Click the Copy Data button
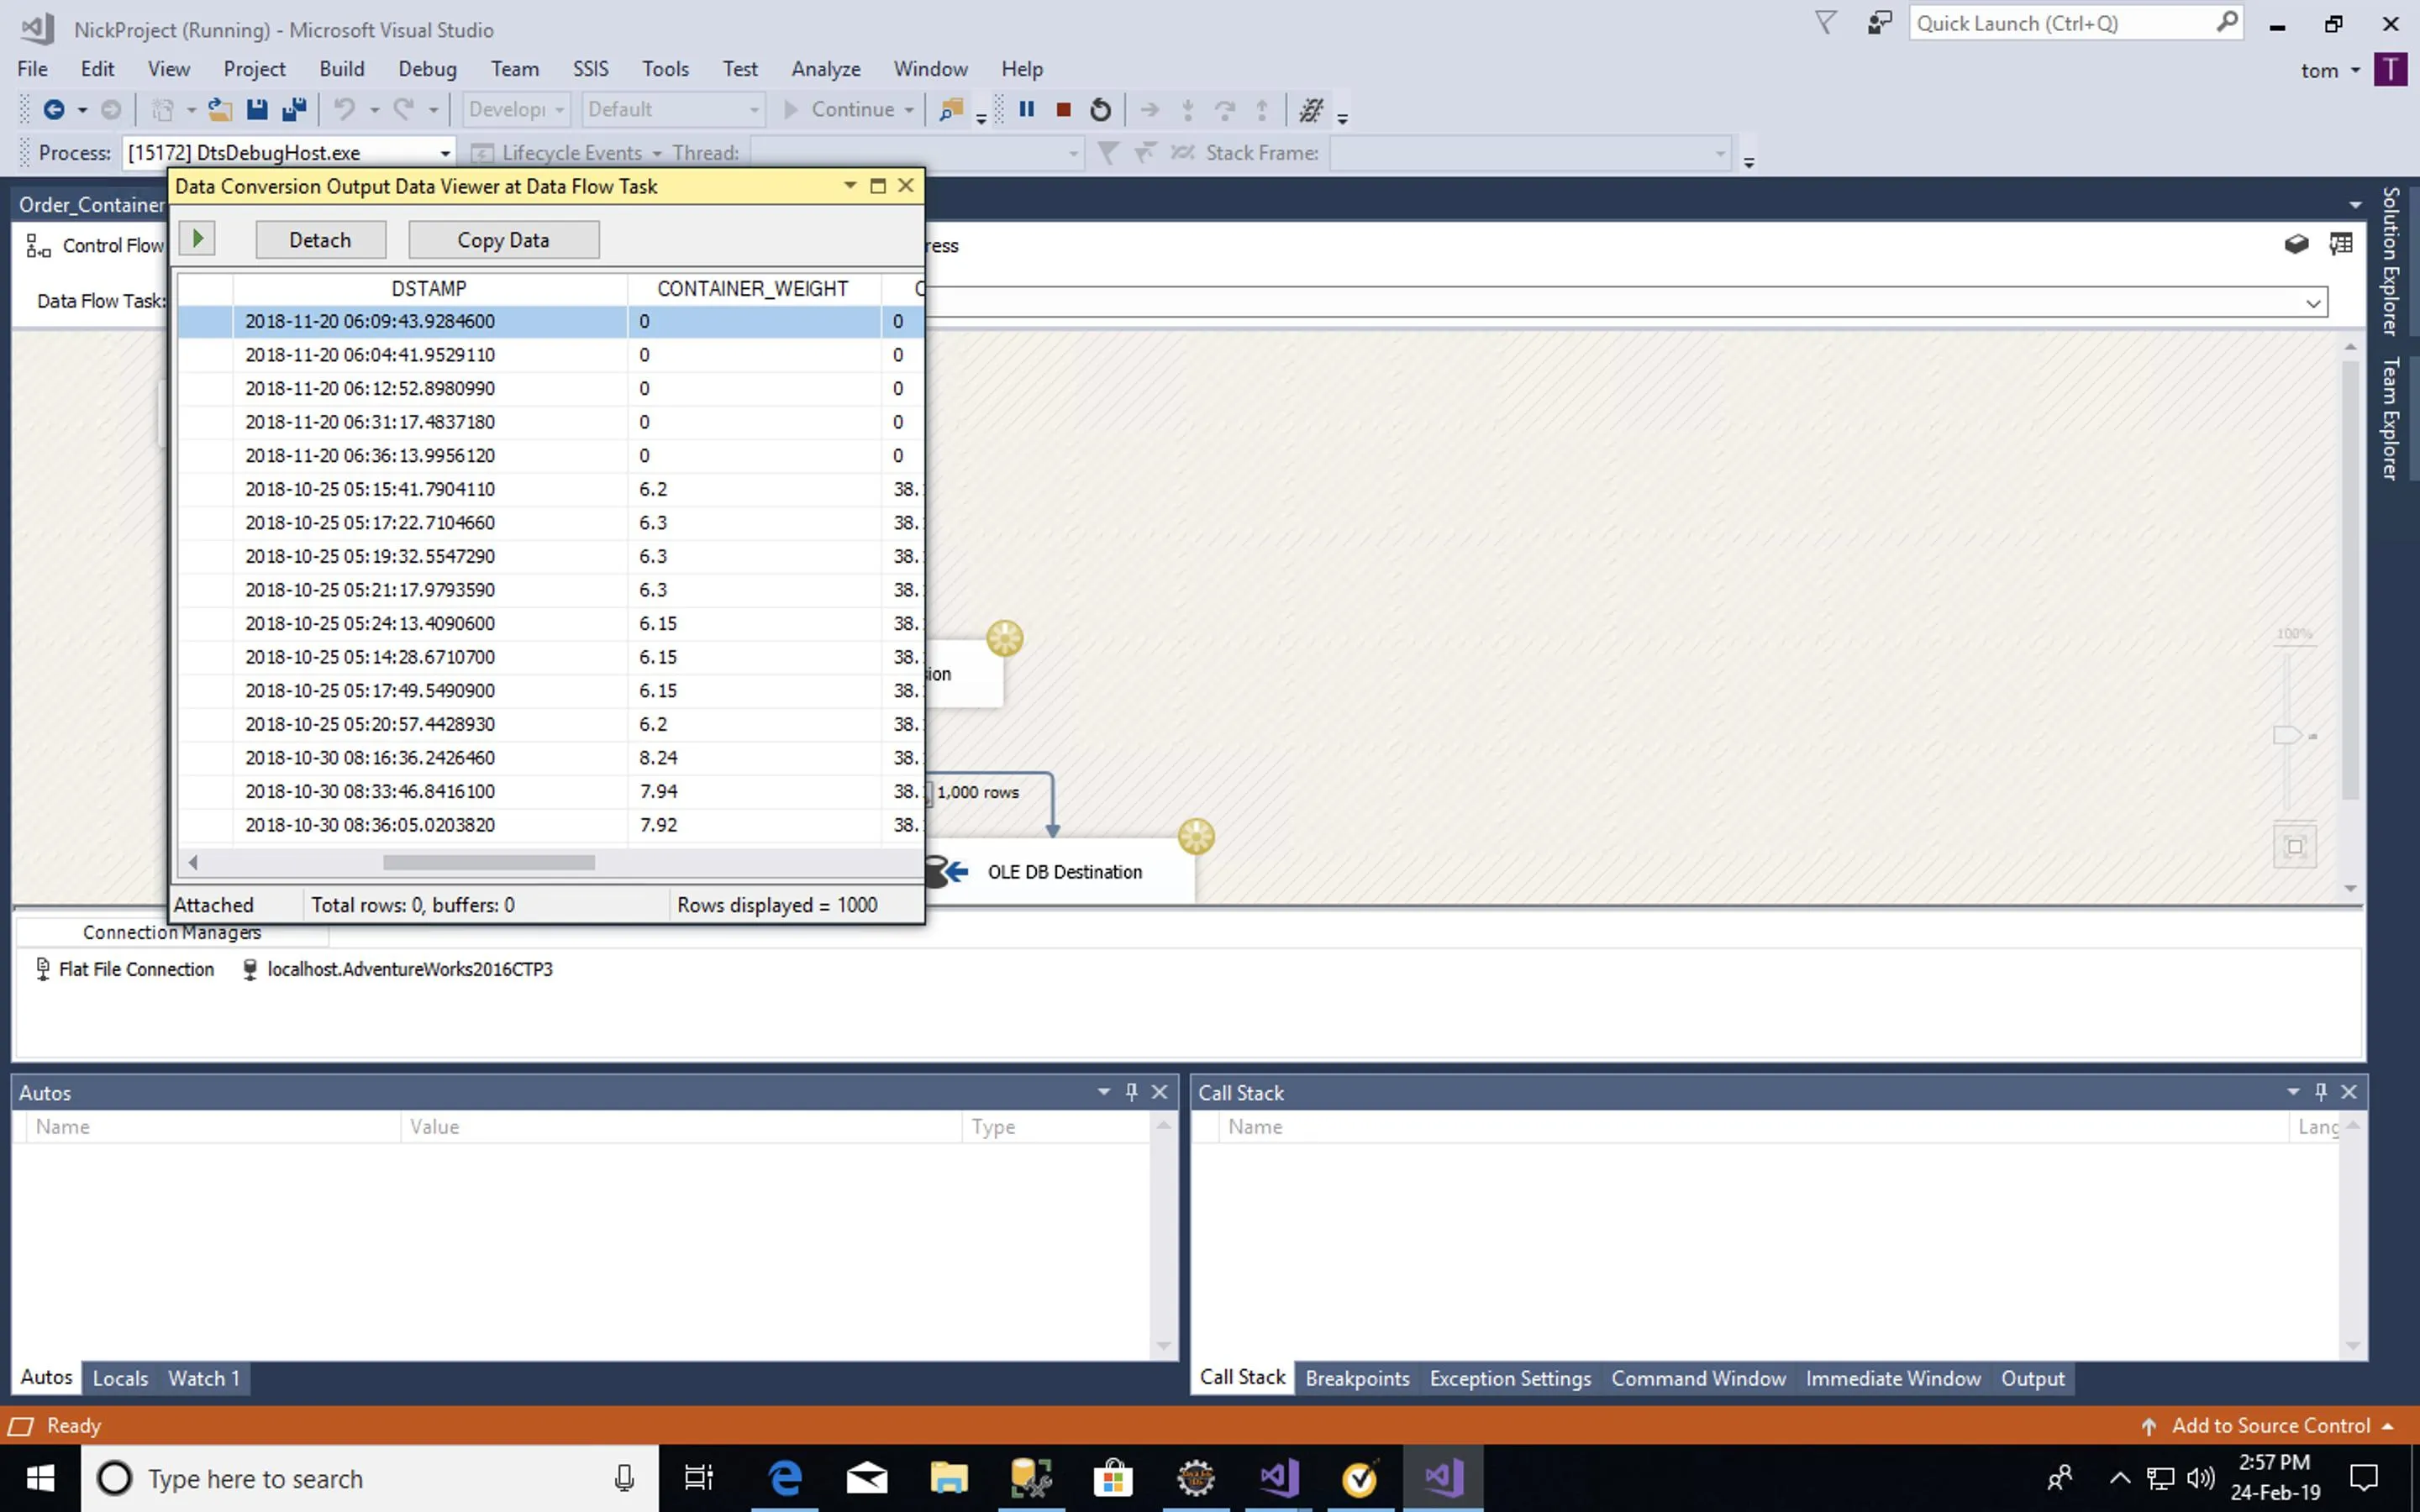The image size is (2420, 1512). pos(503,240)
